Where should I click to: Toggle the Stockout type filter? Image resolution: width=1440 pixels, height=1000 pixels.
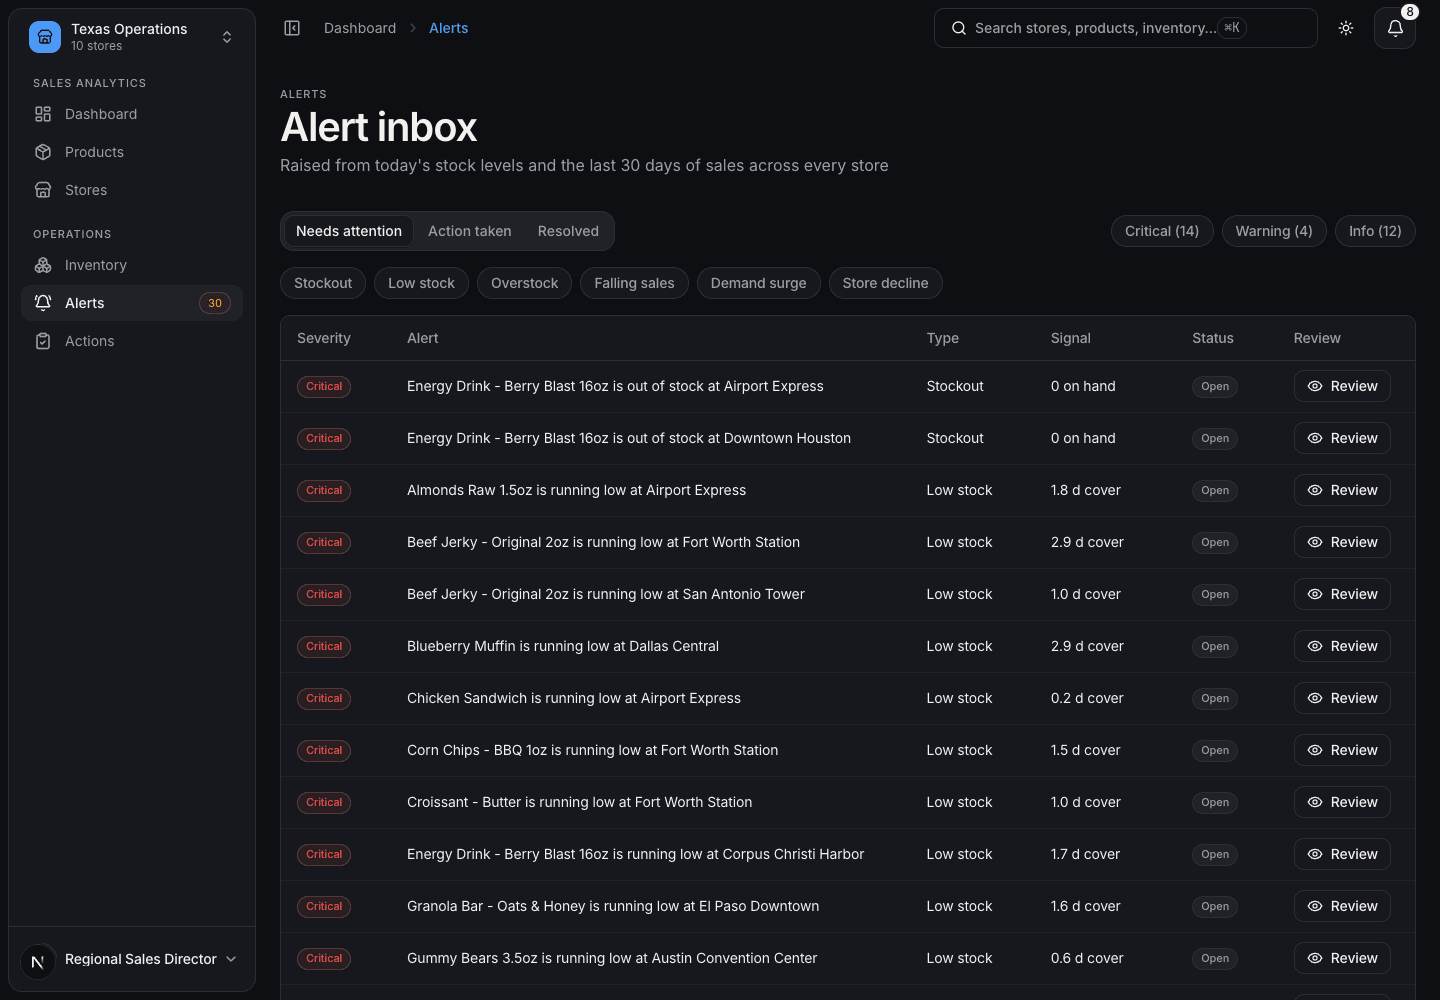coord(323,283)
